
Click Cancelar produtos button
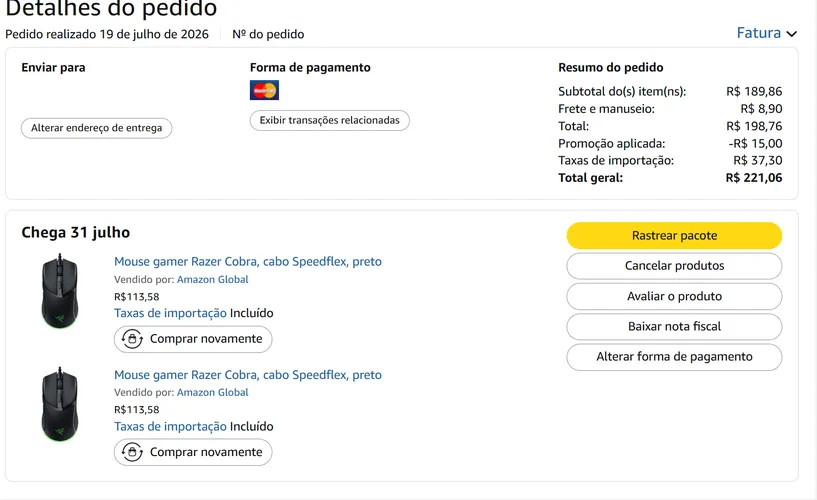(674, 266)
